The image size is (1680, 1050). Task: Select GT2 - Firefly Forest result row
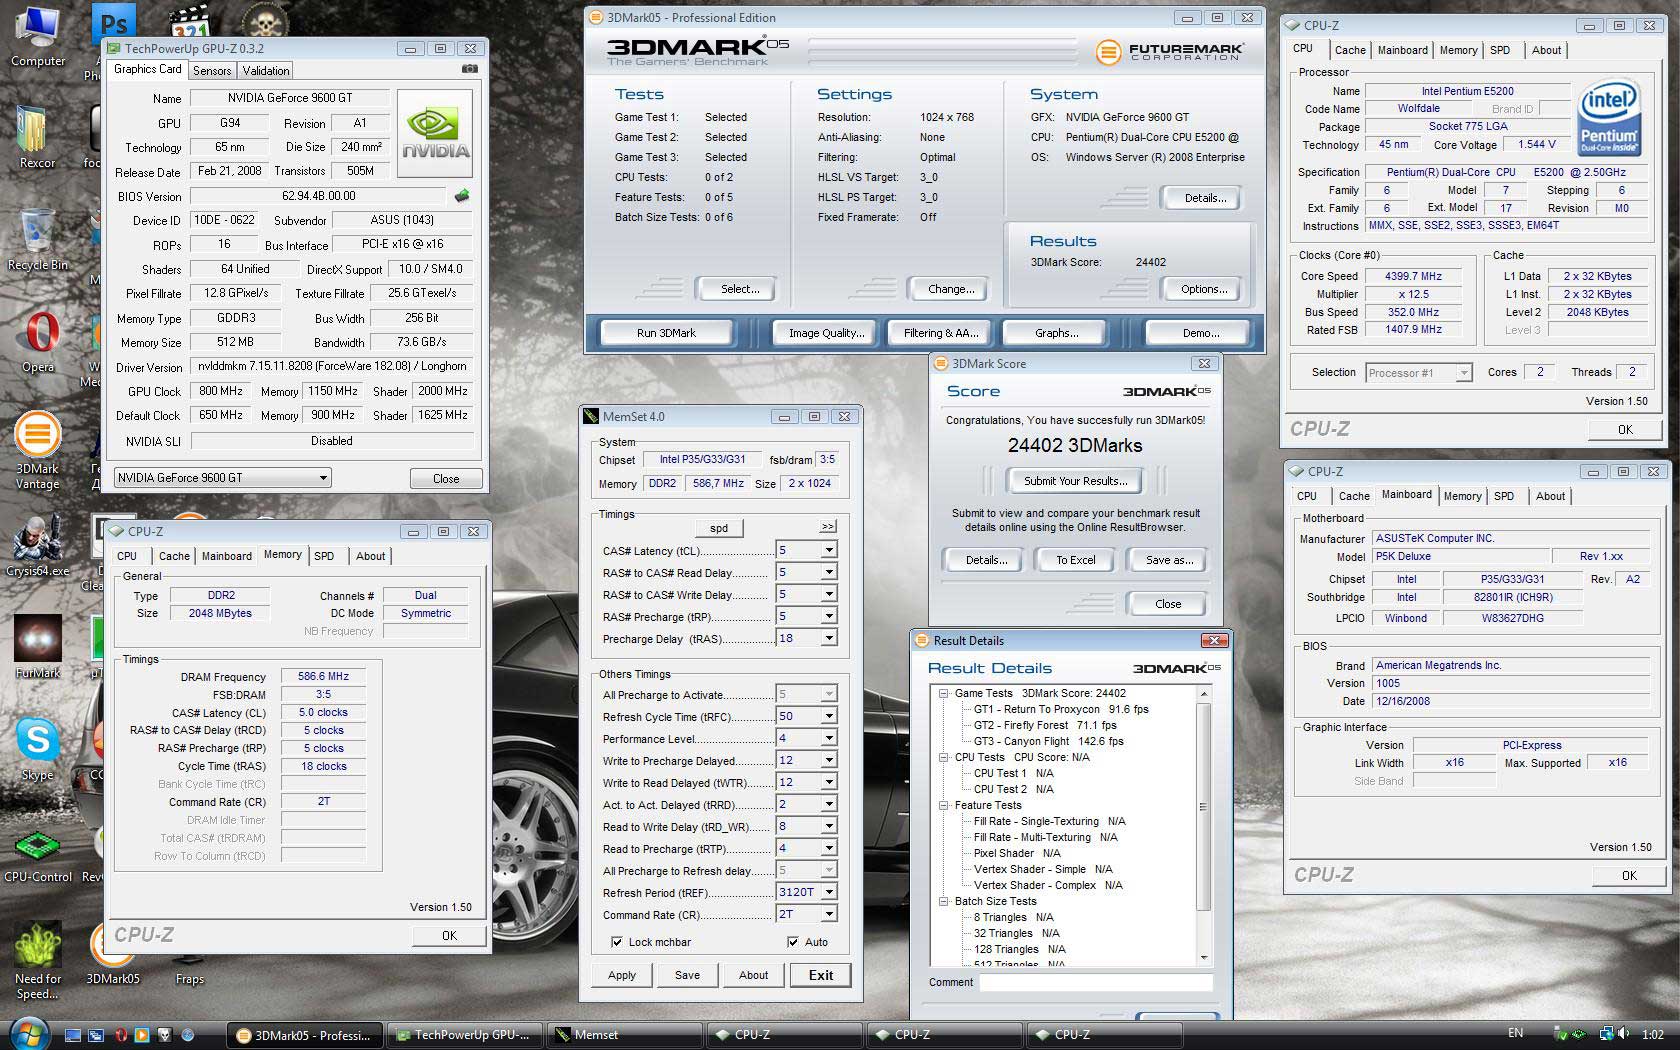[1044, 725]
